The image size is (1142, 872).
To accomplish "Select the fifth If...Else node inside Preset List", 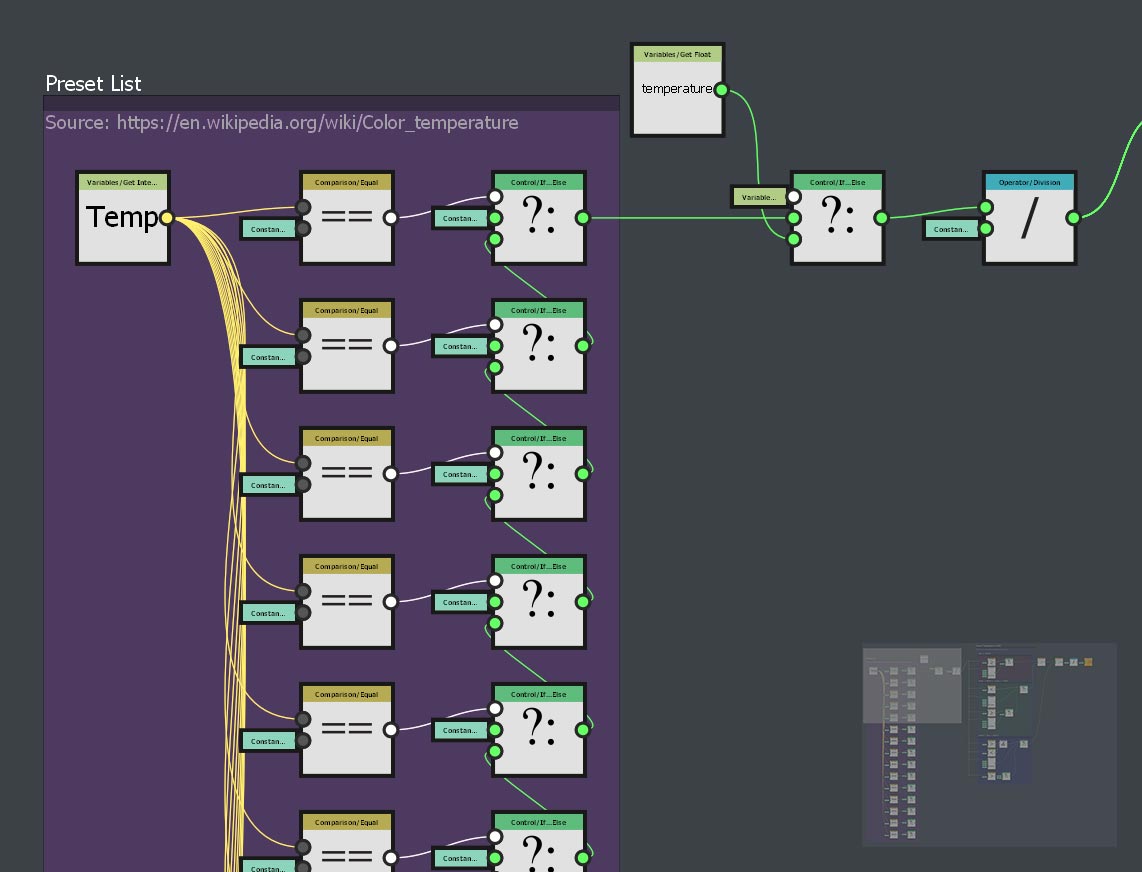I will tap(539, 730).
